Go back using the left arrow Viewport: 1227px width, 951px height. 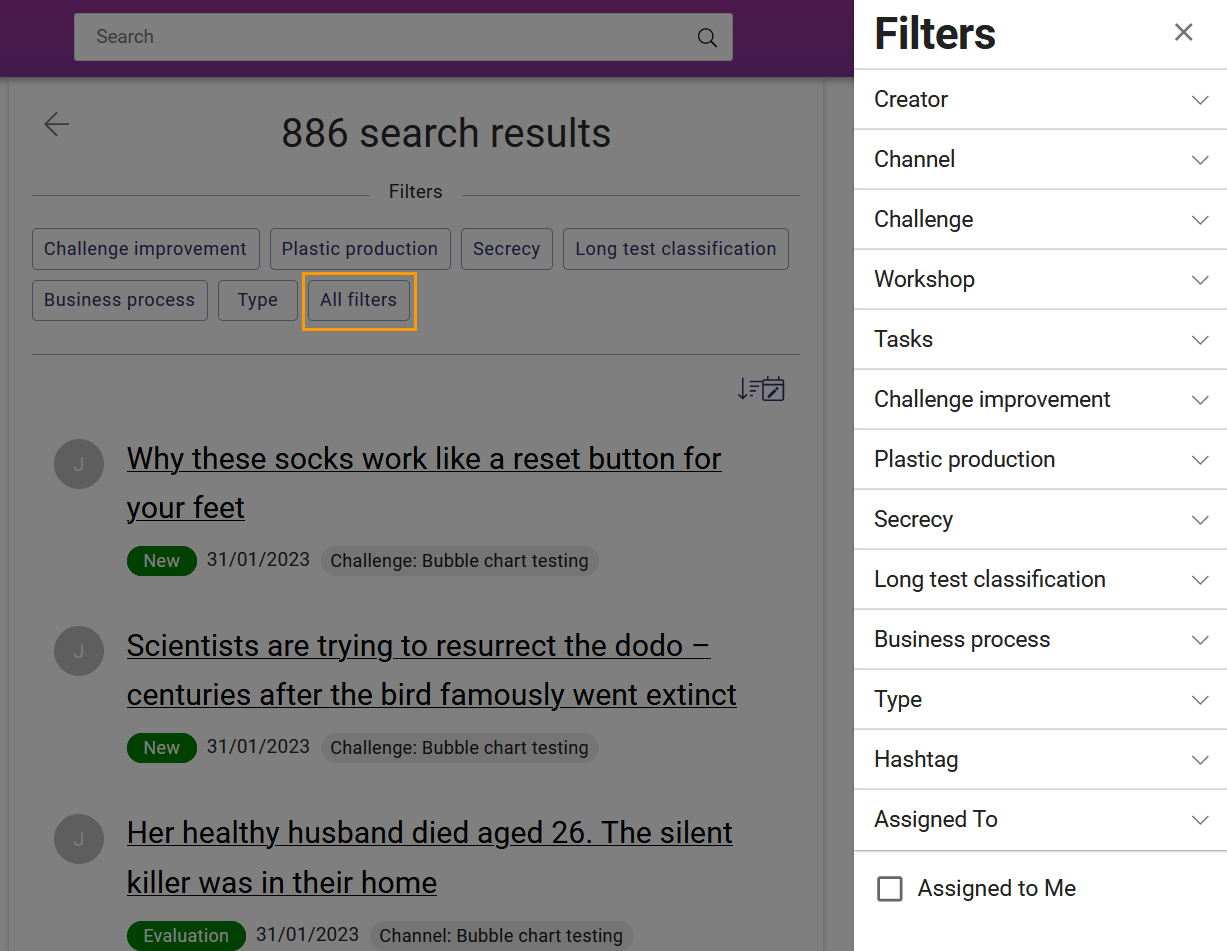click(57, 124)
